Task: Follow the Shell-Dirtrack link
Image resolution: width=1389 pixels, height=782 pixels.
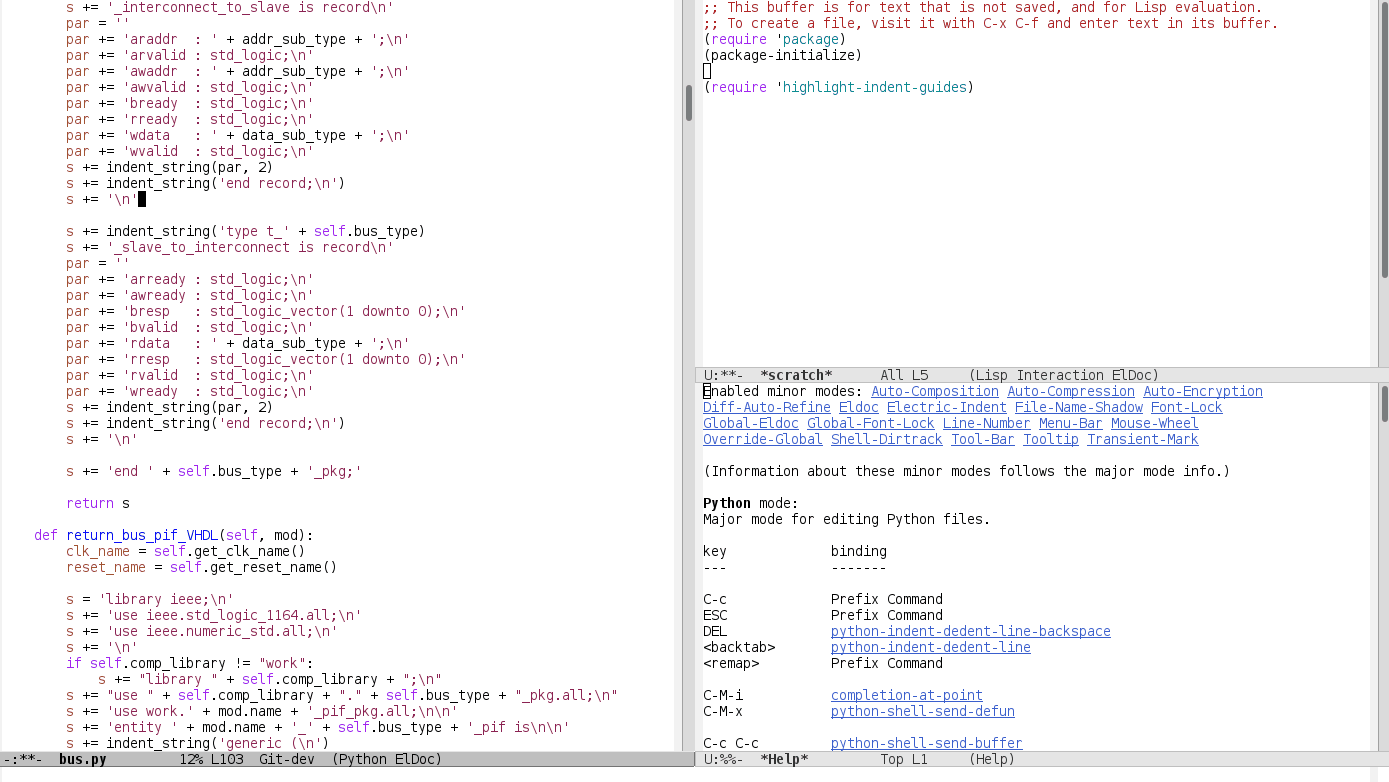Action: tap(887, 439)
